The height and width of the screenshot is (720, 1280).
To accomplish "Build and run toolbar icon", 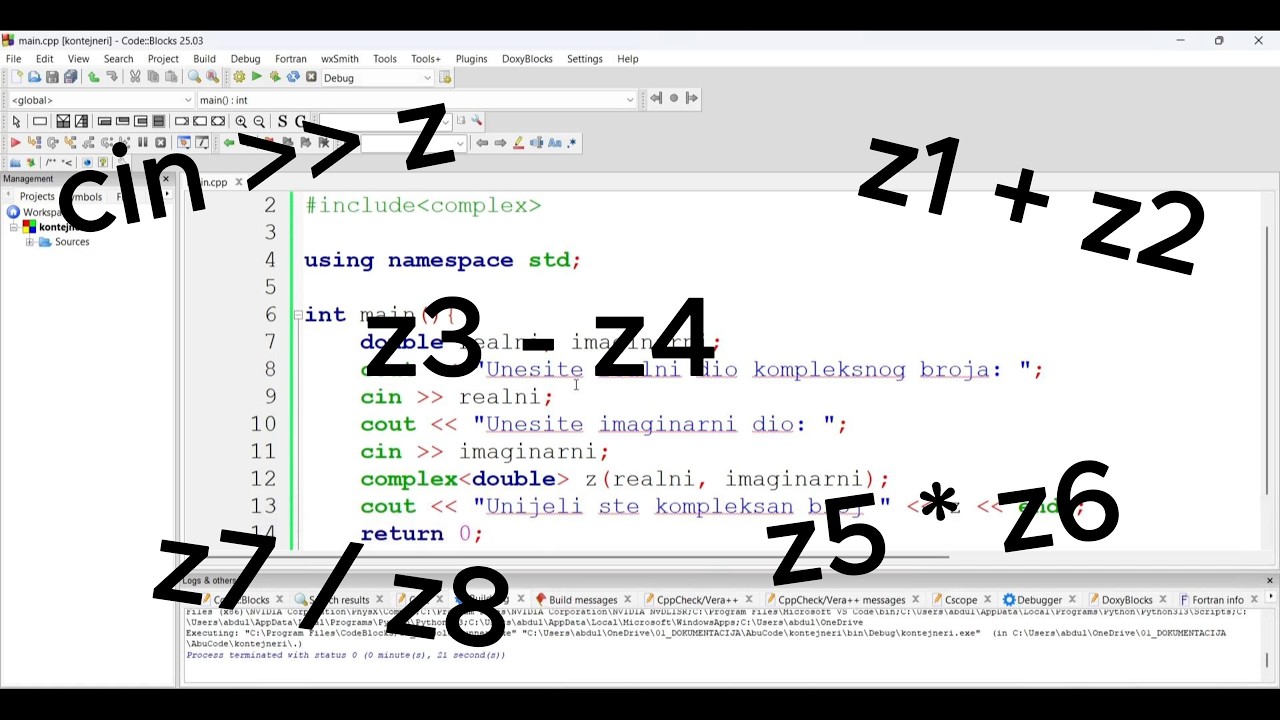I will tap(275, 77).
